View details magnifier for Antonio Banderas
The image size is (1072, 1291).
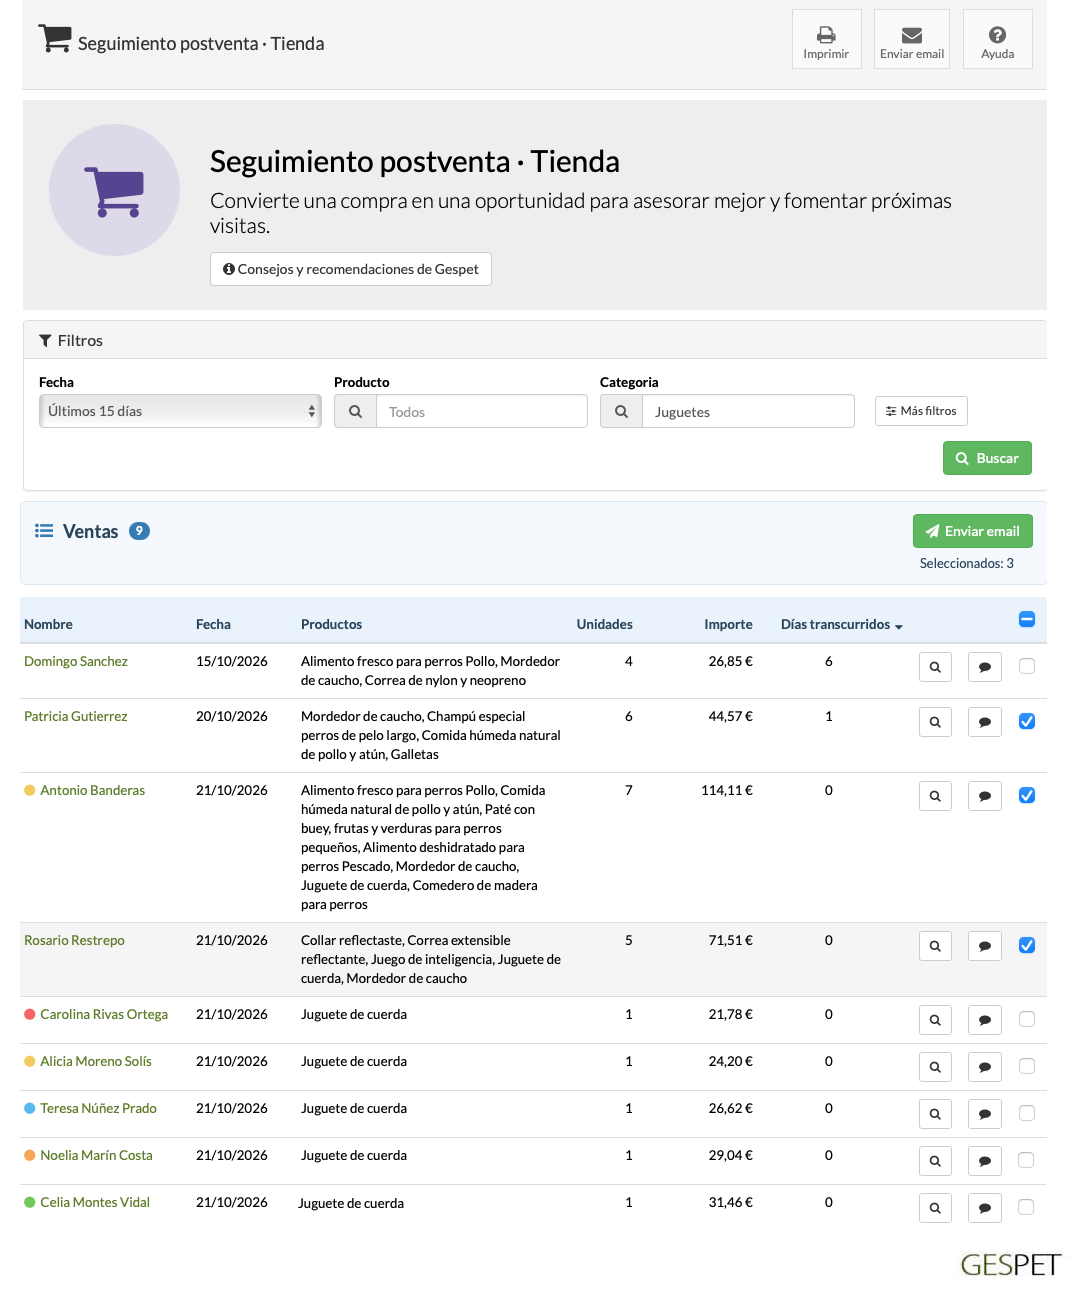tap(935, 796)
